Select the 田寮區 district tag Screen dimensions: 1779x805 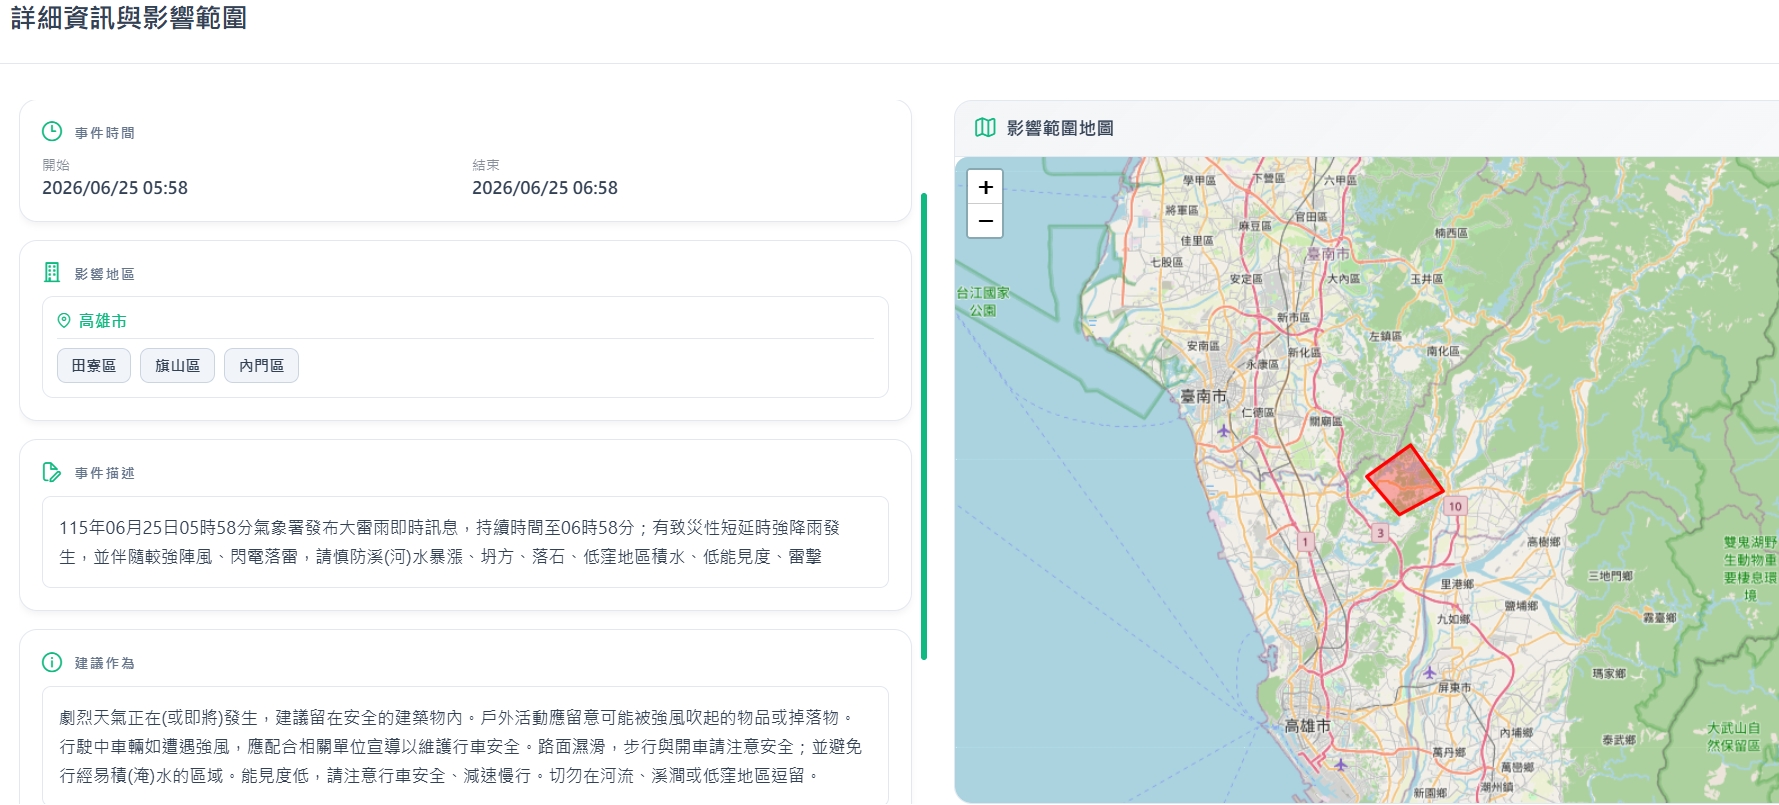tap(94, 366)
